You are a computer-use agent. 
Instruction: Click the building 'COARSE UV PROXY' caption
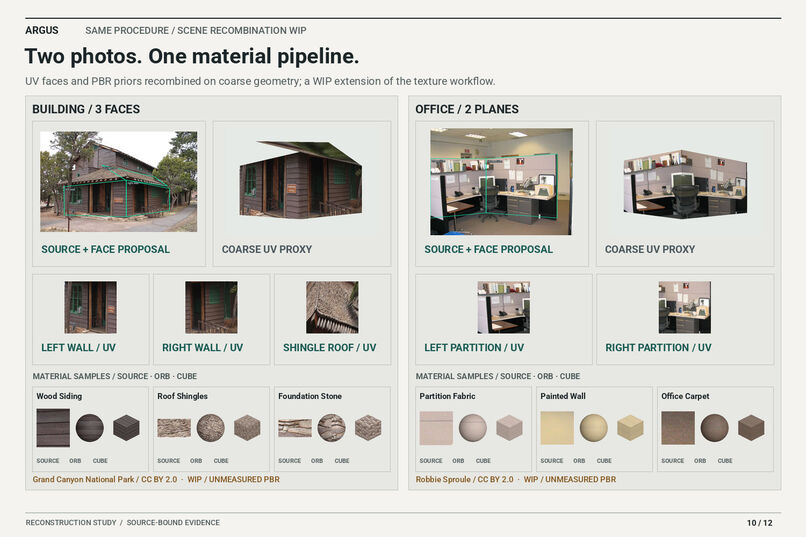[x=267, y=249]
